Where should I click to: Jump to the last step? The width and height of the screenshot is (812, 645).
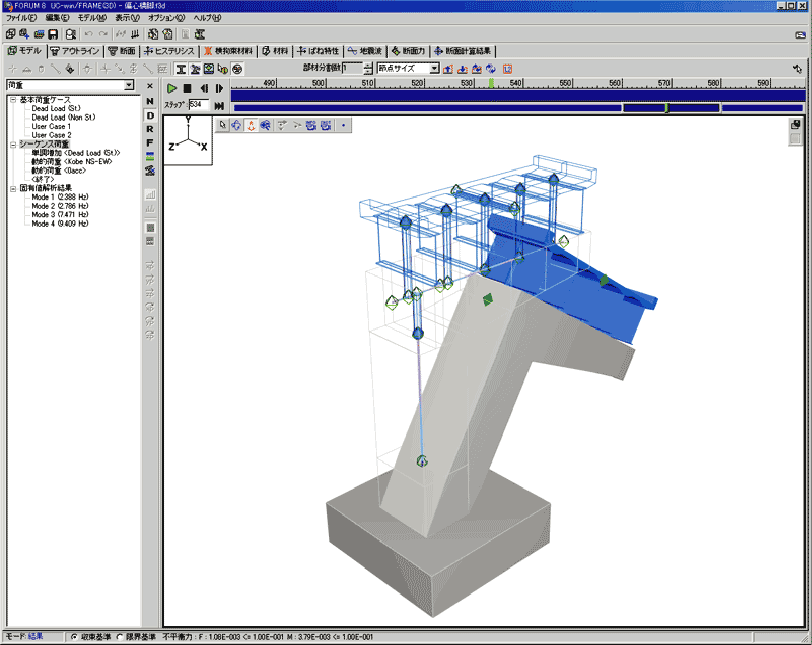[219, 104]
